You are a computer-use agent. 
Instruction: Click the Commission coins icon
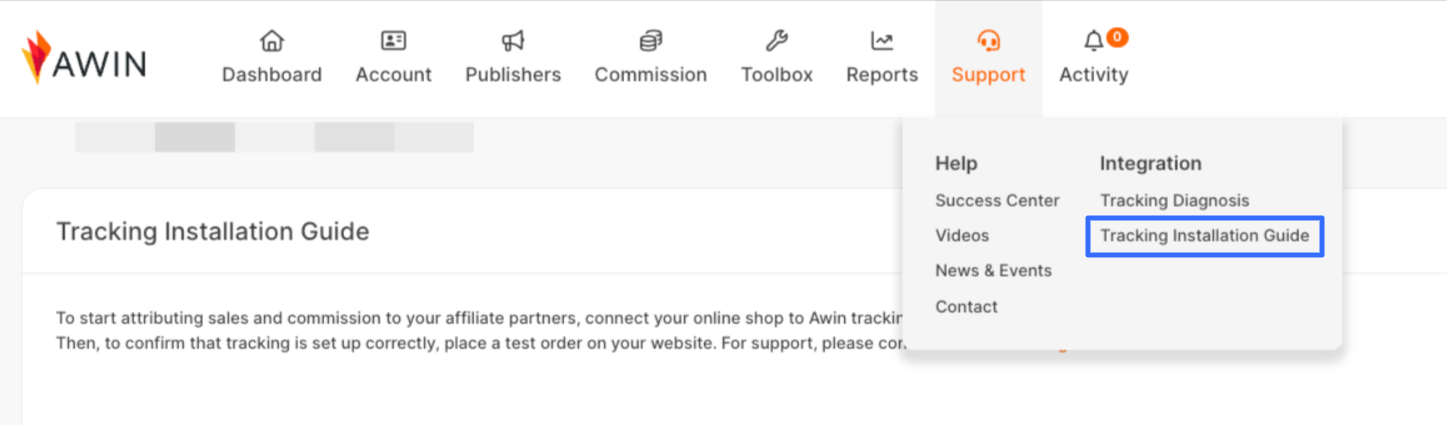coord(651,41)
